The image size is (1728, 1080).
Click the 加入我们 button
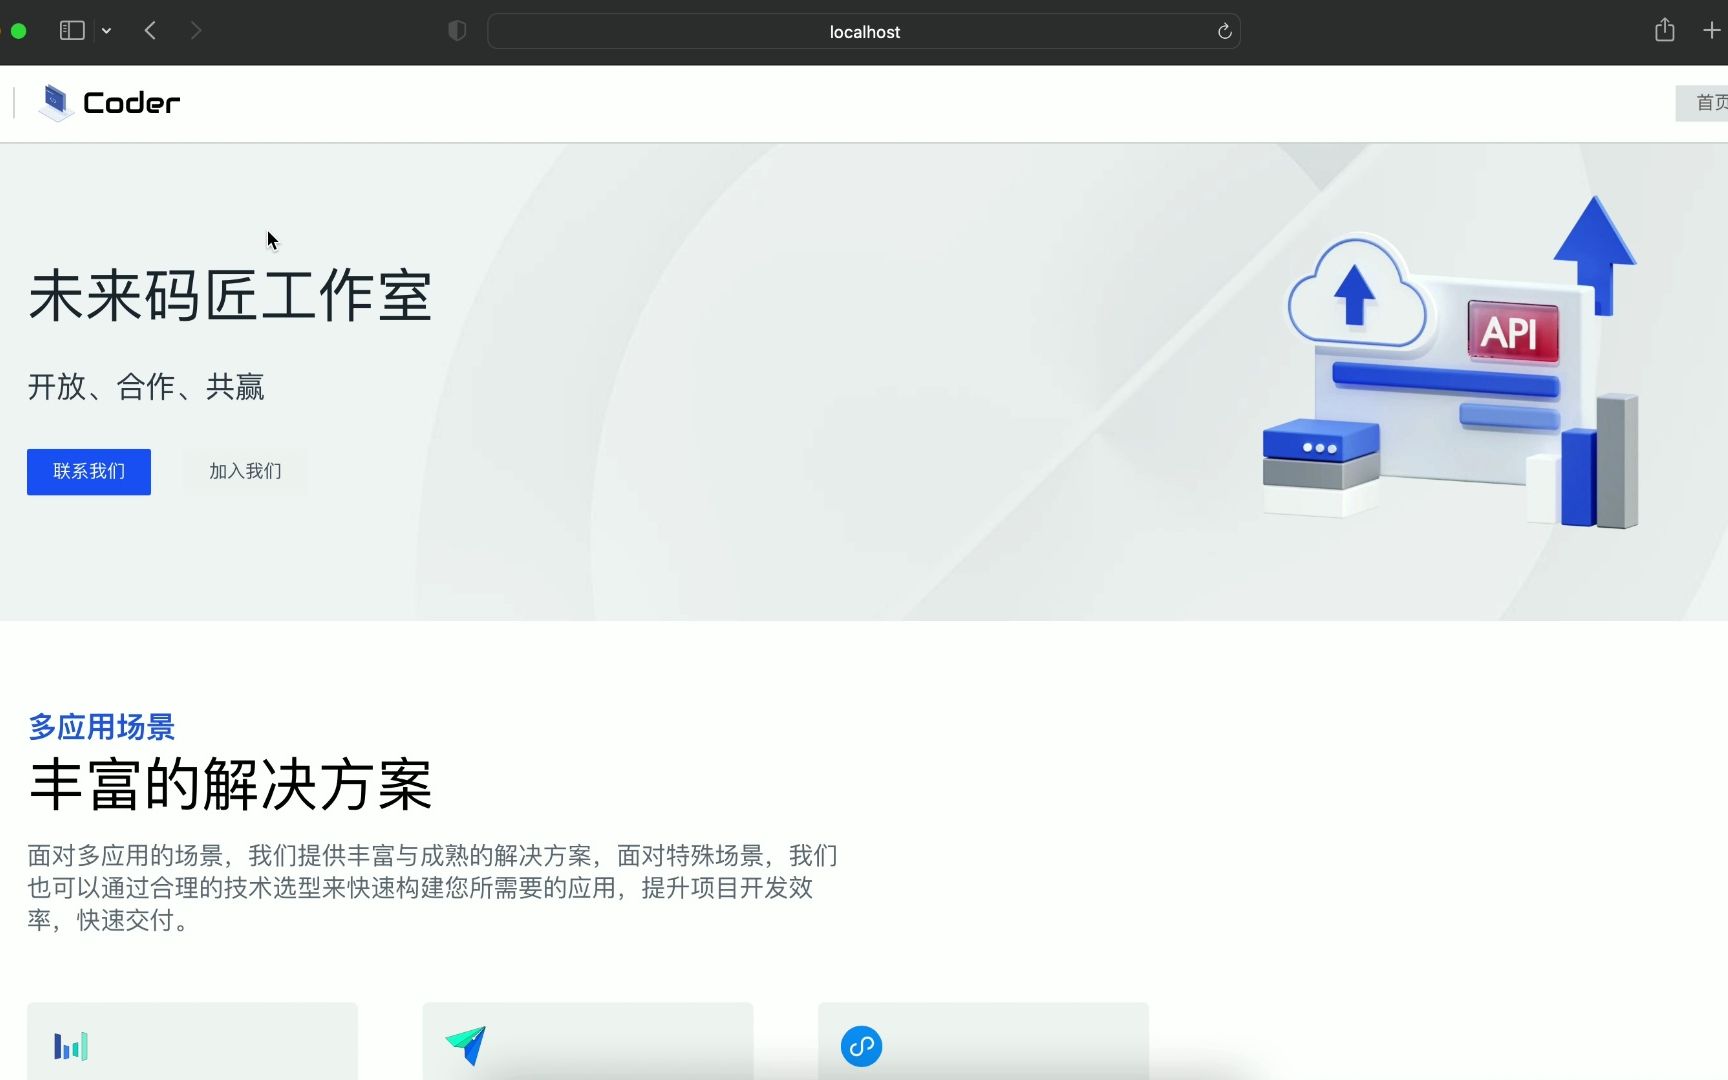[245, 472]
